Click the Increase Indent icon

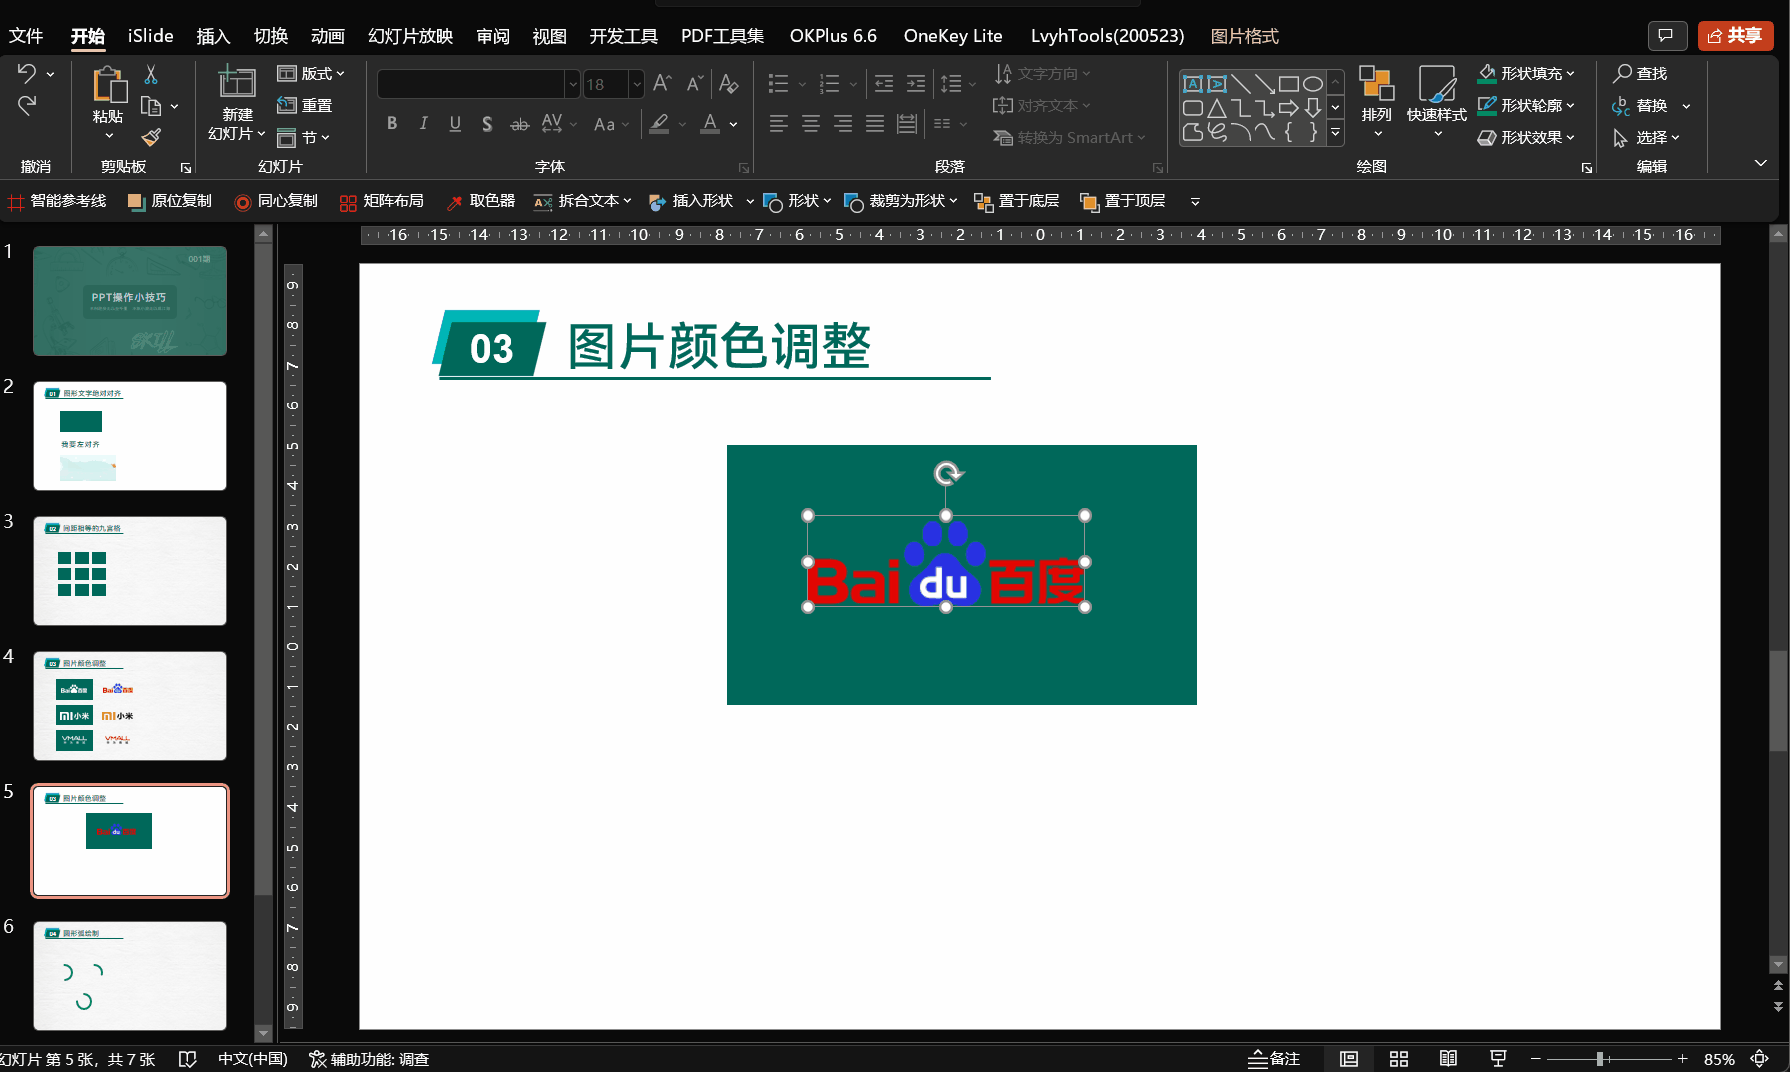pyautogui.click(x=916, y=84)
